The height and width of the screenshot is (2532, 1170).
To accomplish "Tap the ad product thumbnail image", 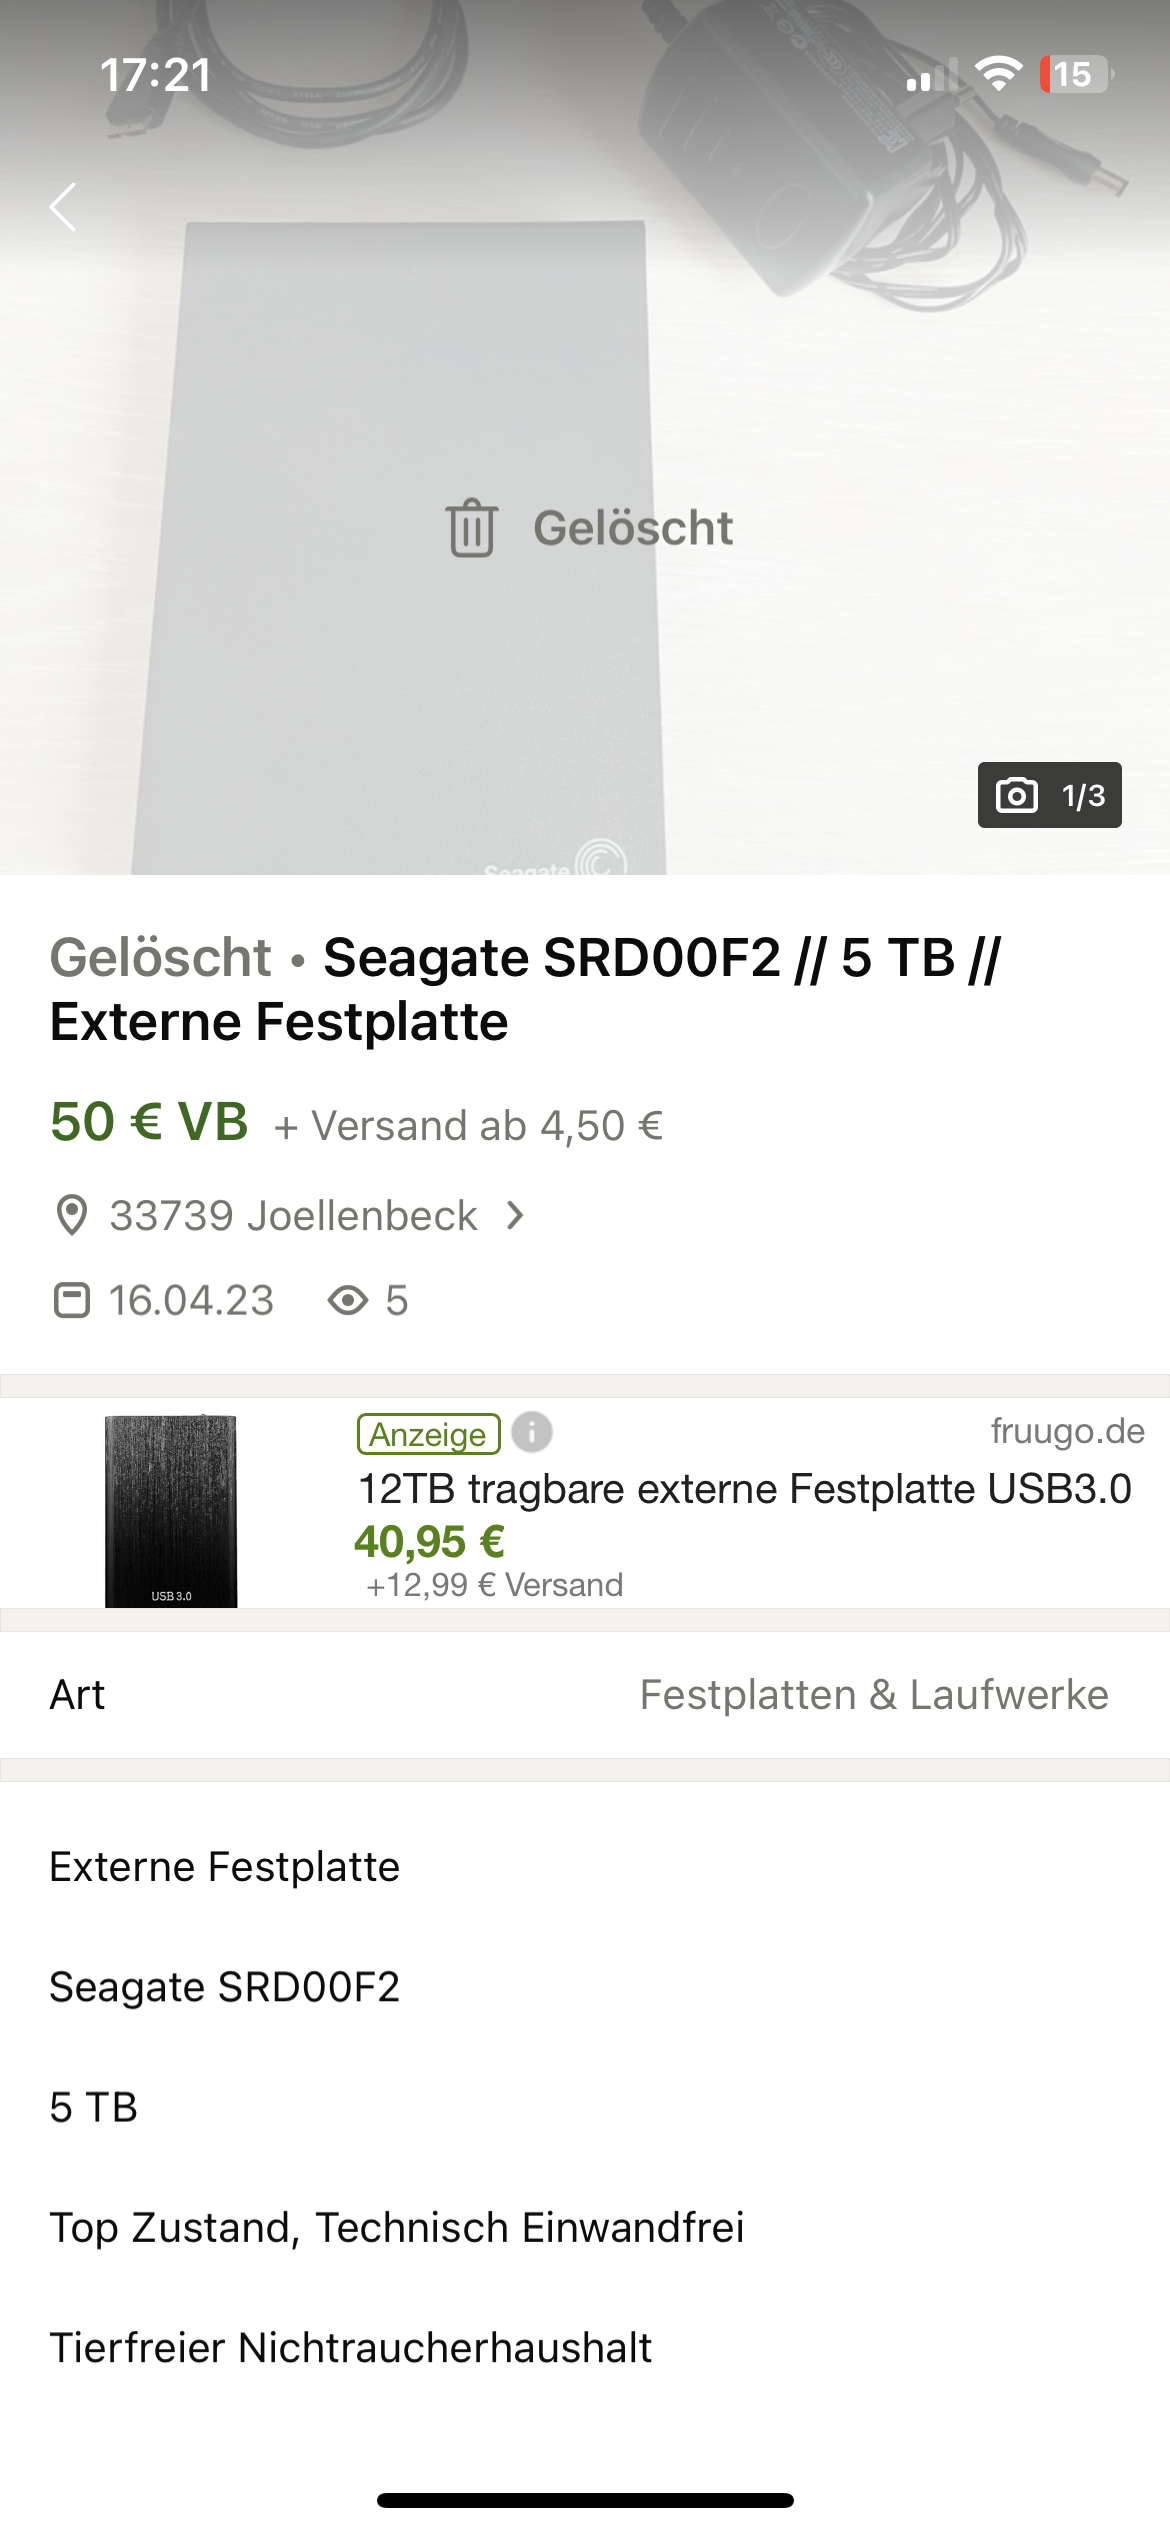I will pyautogui.click(x=171, y=1511).
